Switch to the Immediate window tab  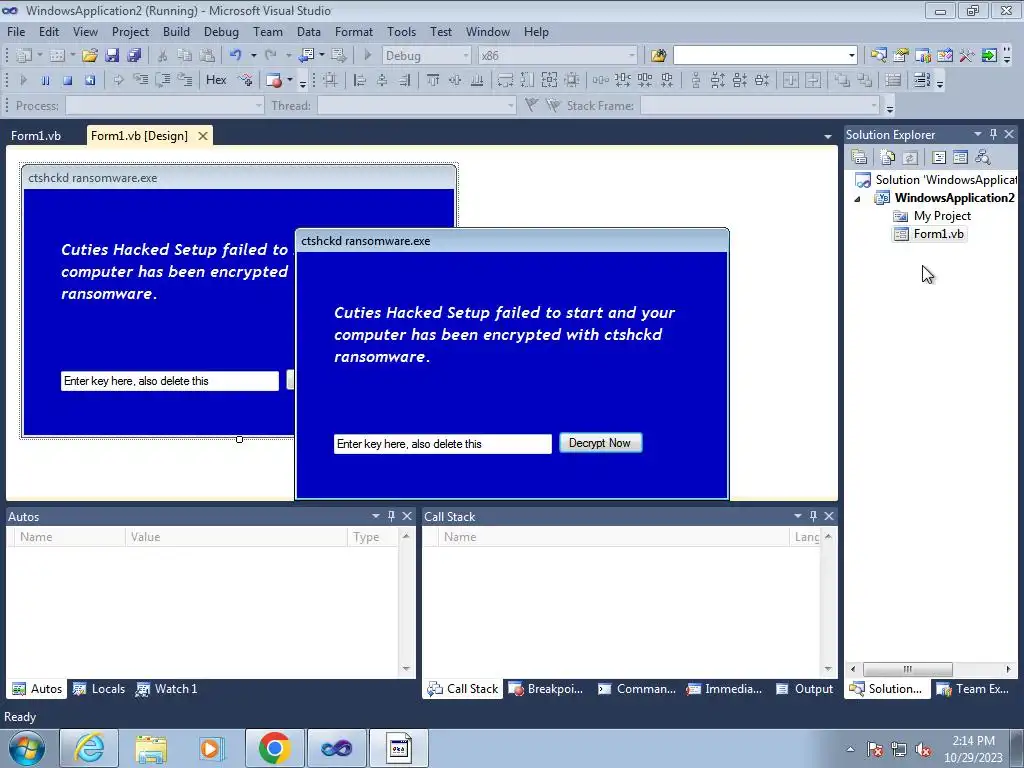[724, 688]
